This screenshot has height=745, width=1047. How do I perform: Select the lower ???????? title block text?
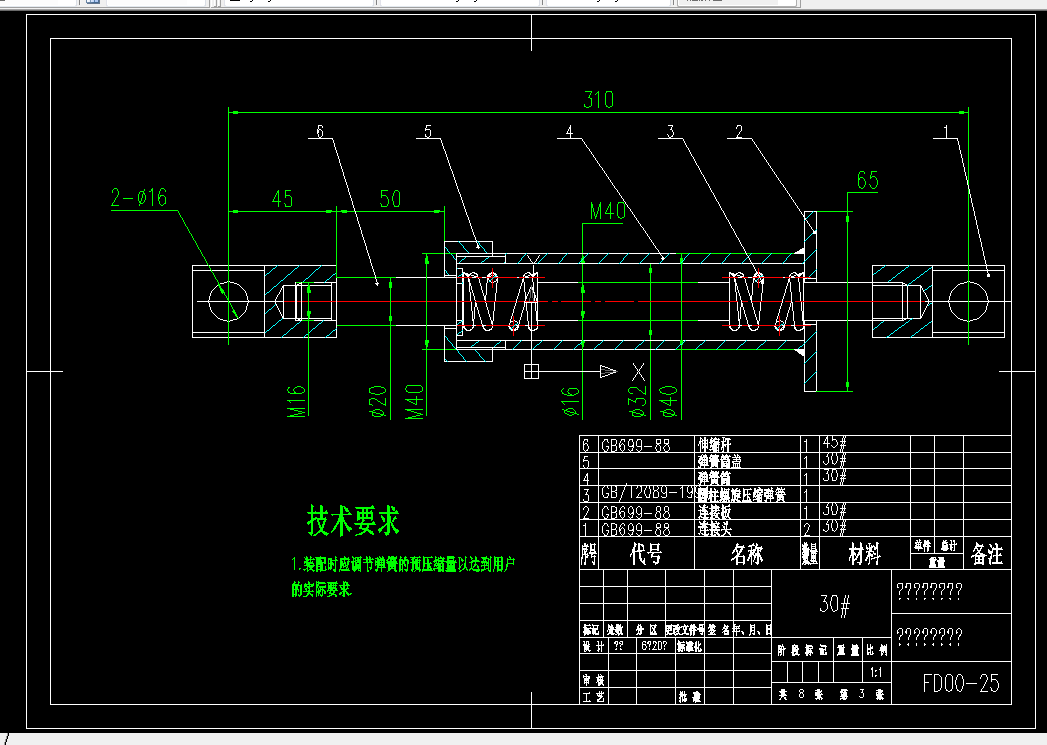click(929, 636)
